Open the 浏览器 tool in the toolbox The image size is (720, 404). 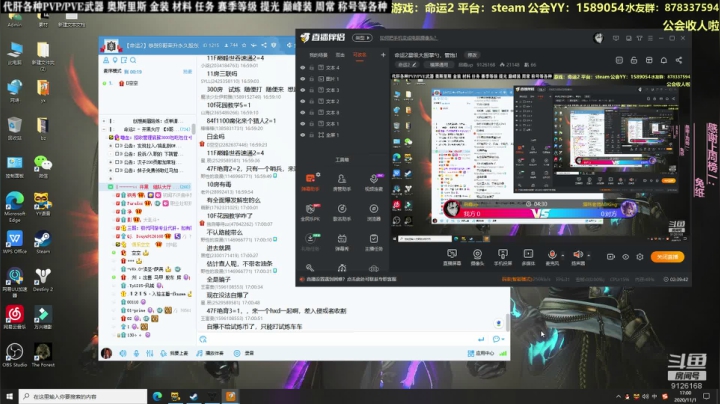coord(374,212)
